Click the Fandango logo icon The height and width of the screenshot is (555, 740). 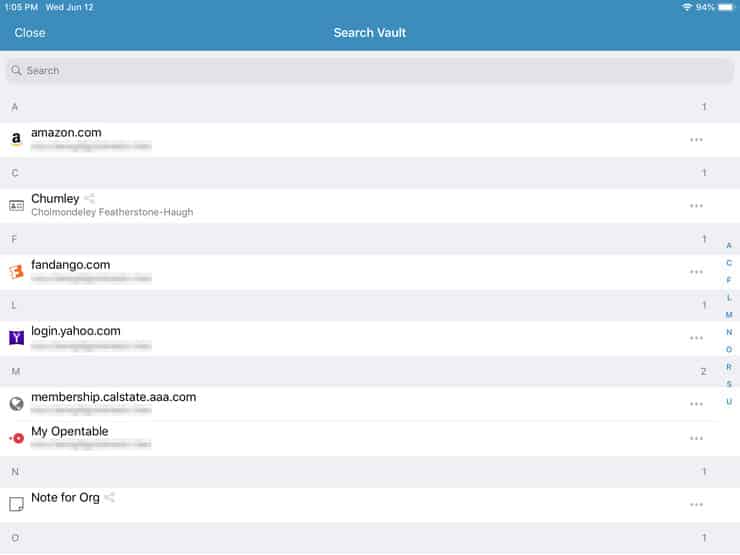[17, 272]
